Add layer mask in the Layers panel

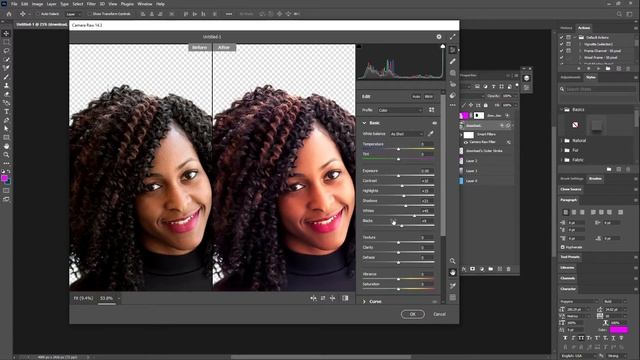tap(473, 269)
